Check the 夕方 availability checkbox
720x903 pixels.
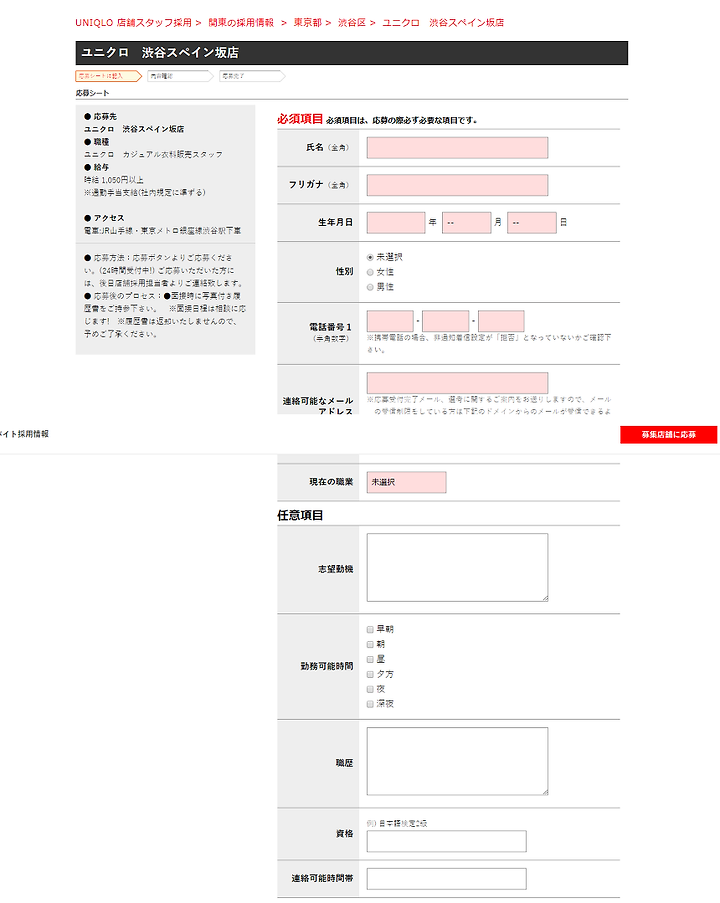(x=370, y=674)
